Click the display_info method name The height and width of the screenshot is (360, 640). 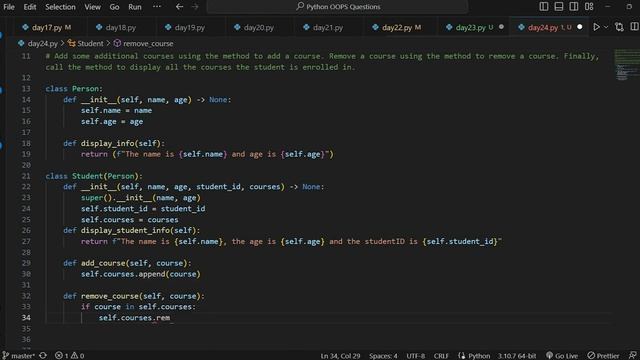pos(107,143)
